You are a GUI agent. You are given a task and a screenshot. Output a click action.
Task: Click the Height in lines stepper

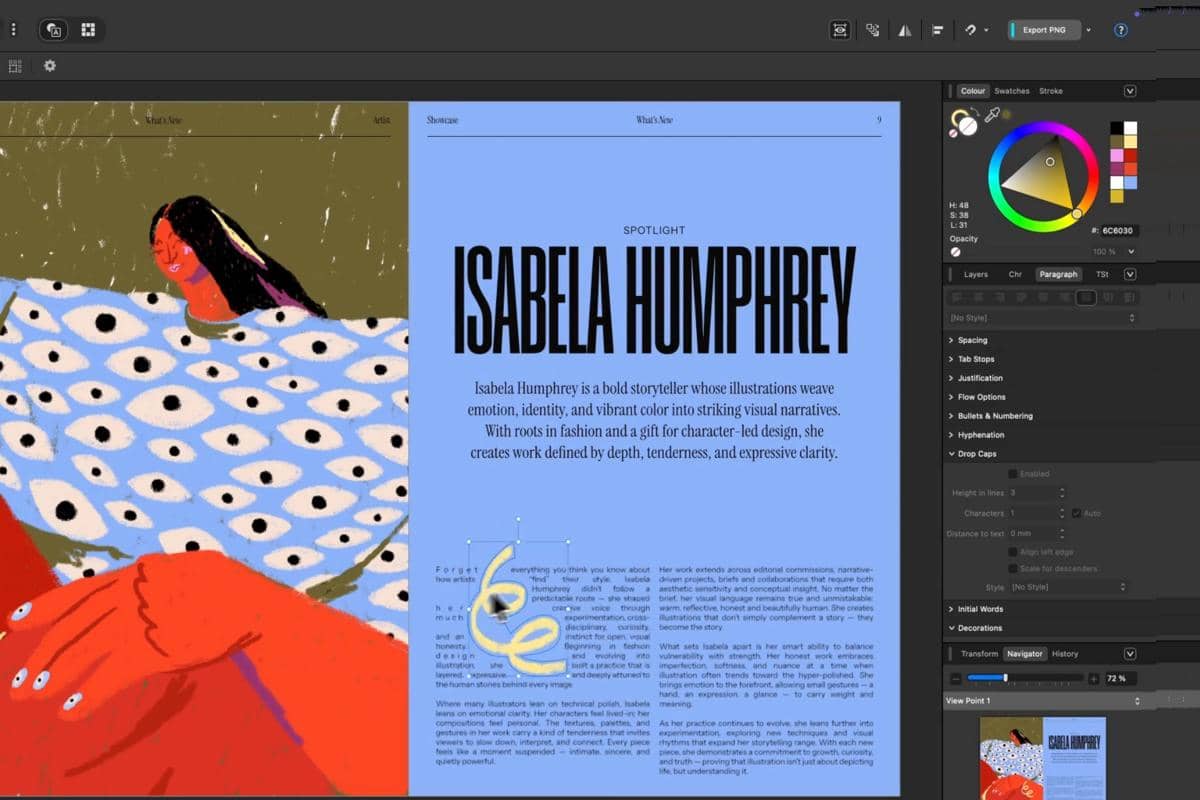[1062, 493]
